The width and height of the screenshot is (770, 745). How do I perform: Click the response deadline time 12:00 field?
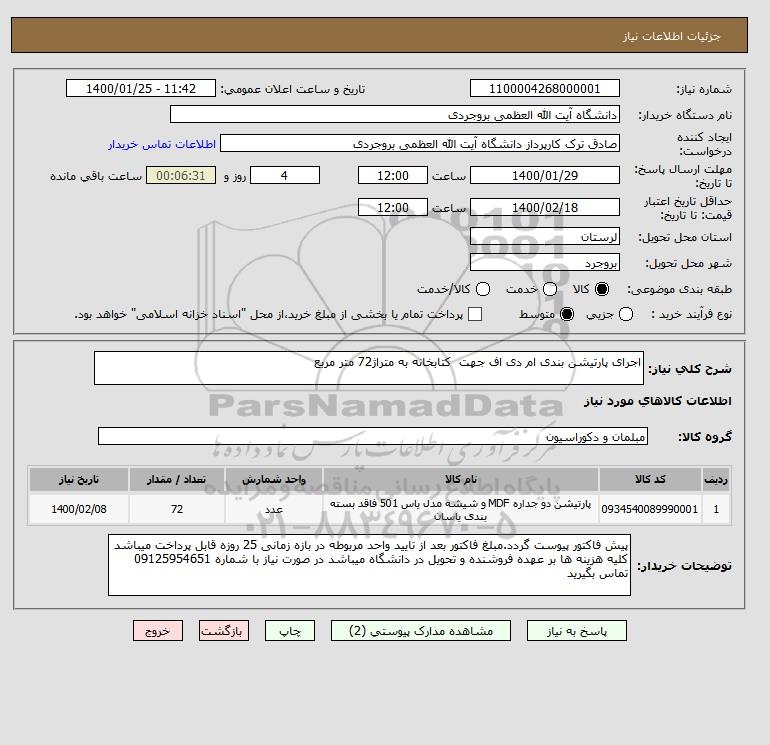pos(393,175)
